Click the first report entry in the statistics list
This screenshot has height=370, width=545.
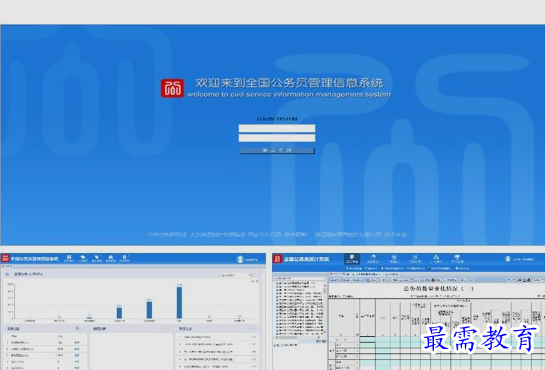pyautogui.click(x=295, y=283)
